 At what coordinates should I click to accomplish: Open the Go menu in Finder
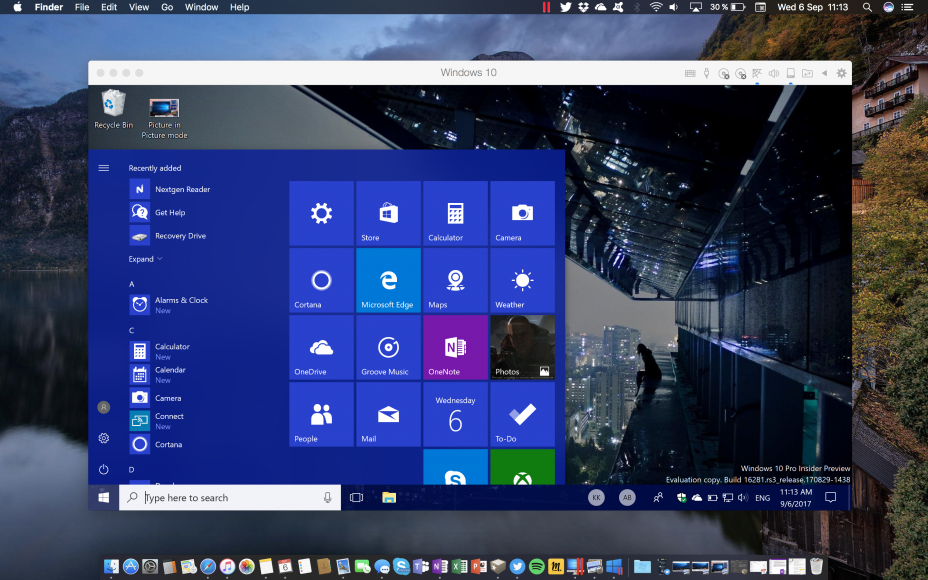pyautogui.click(x=167, y=7)
